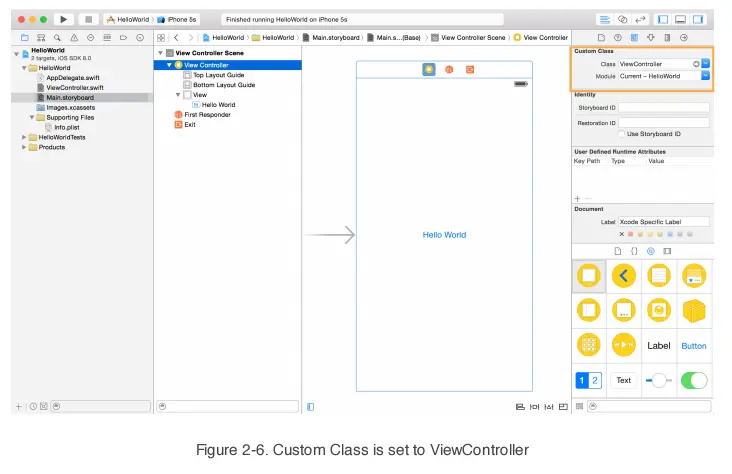This screenshot has height=474, width=732.
Task: Choose the red label color swatch
Action: coord(631,234)
